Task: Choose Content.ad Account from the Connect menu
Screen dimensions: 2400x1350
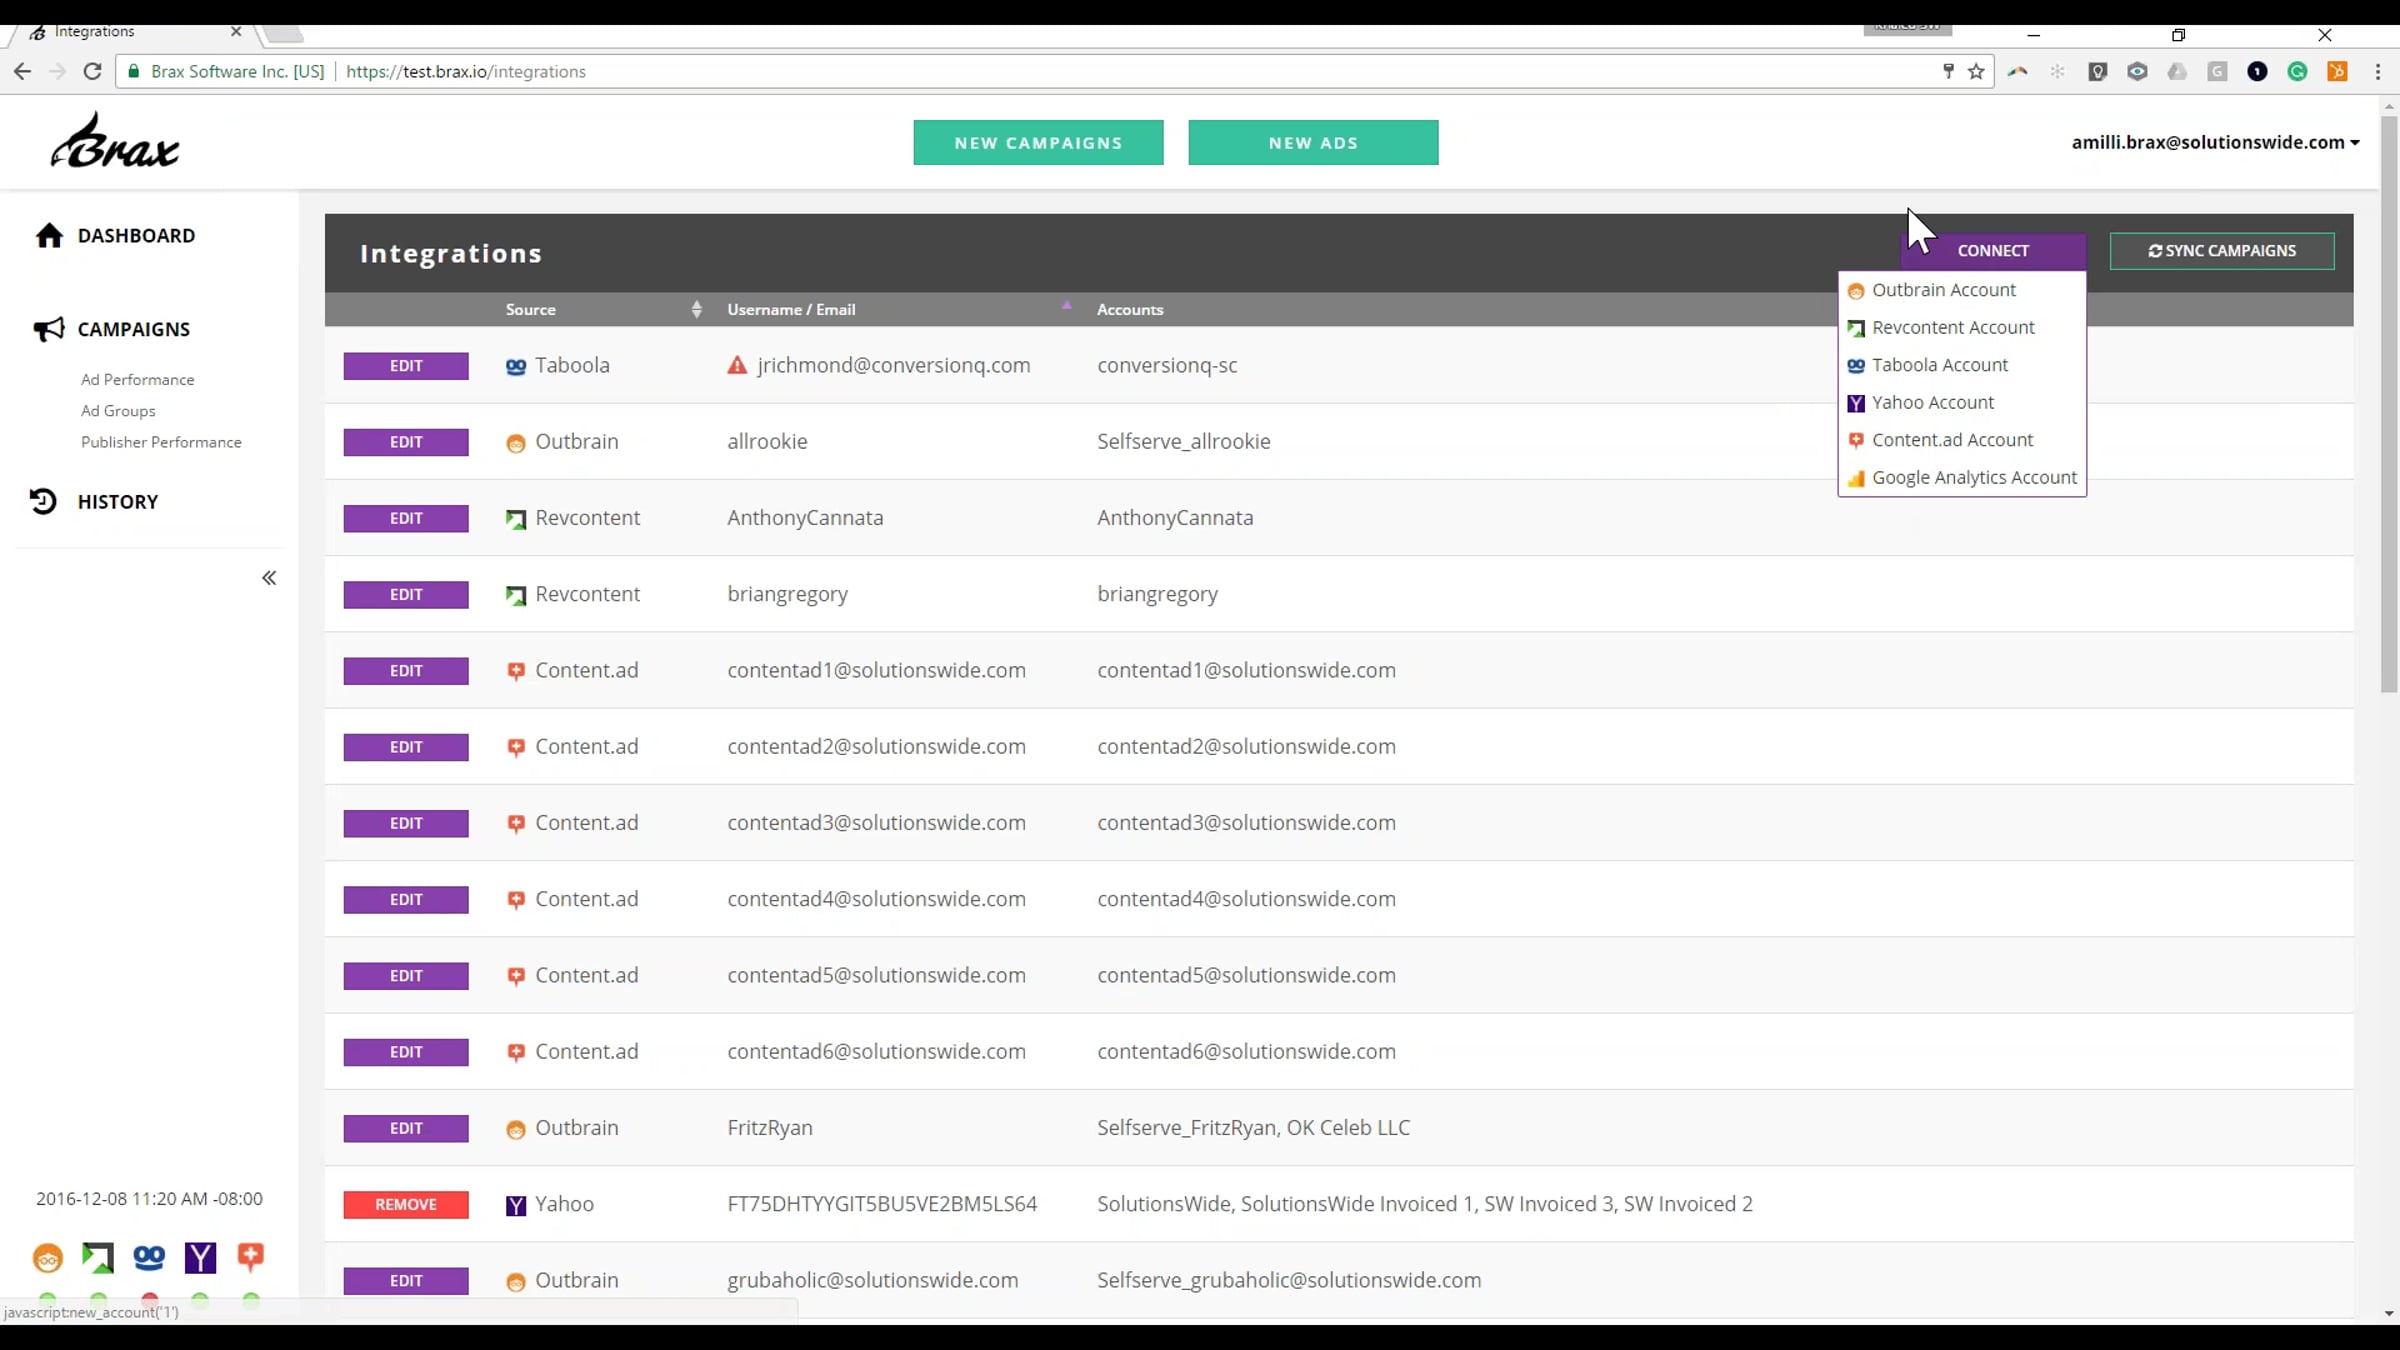Action: [x=1952, y=440]
